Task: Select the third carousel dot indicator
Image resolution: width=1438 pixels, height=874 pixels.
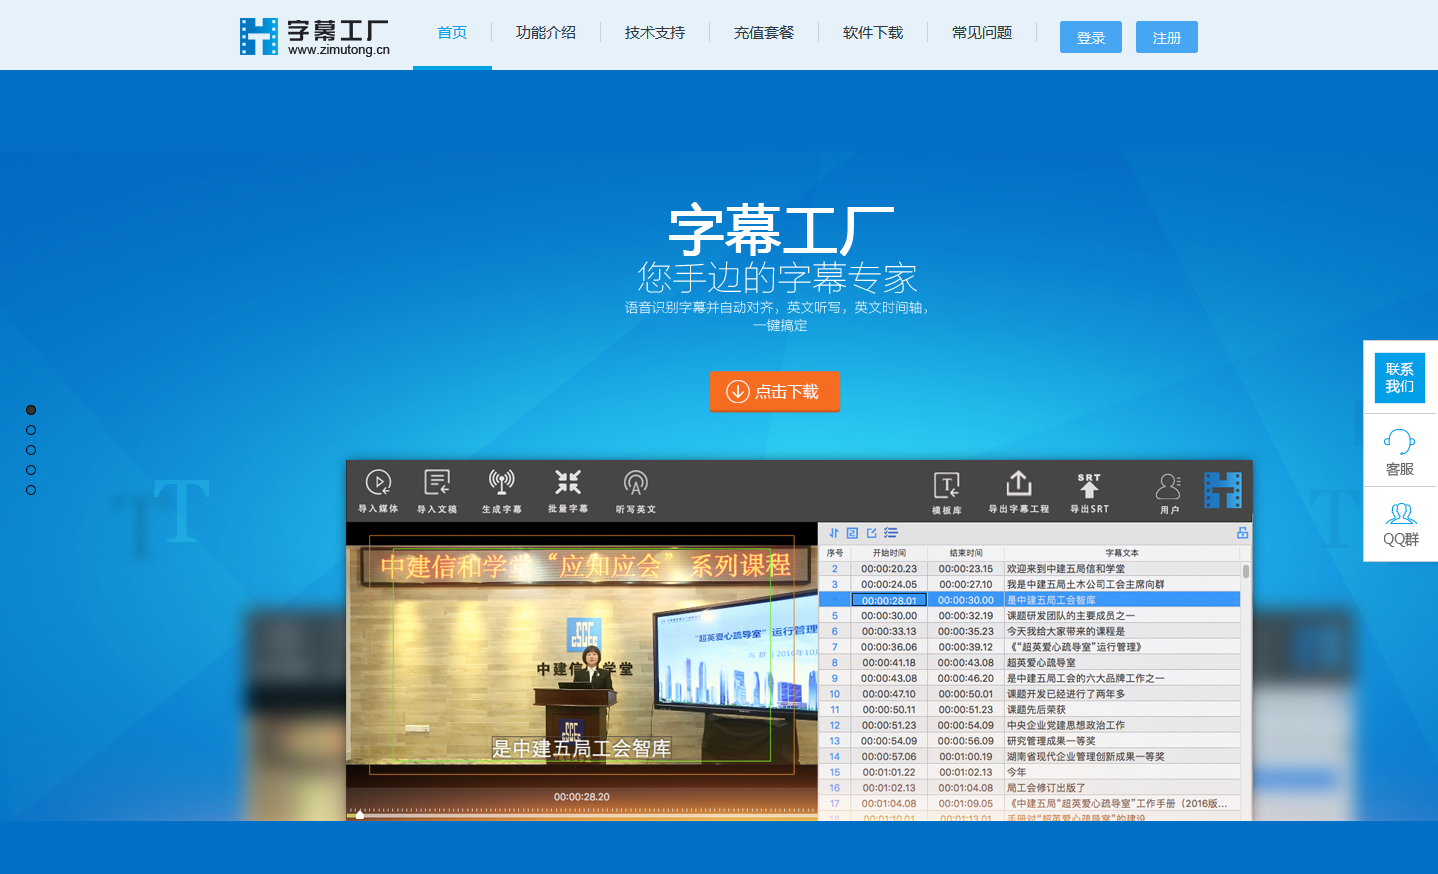Action: tap(31, 450)
